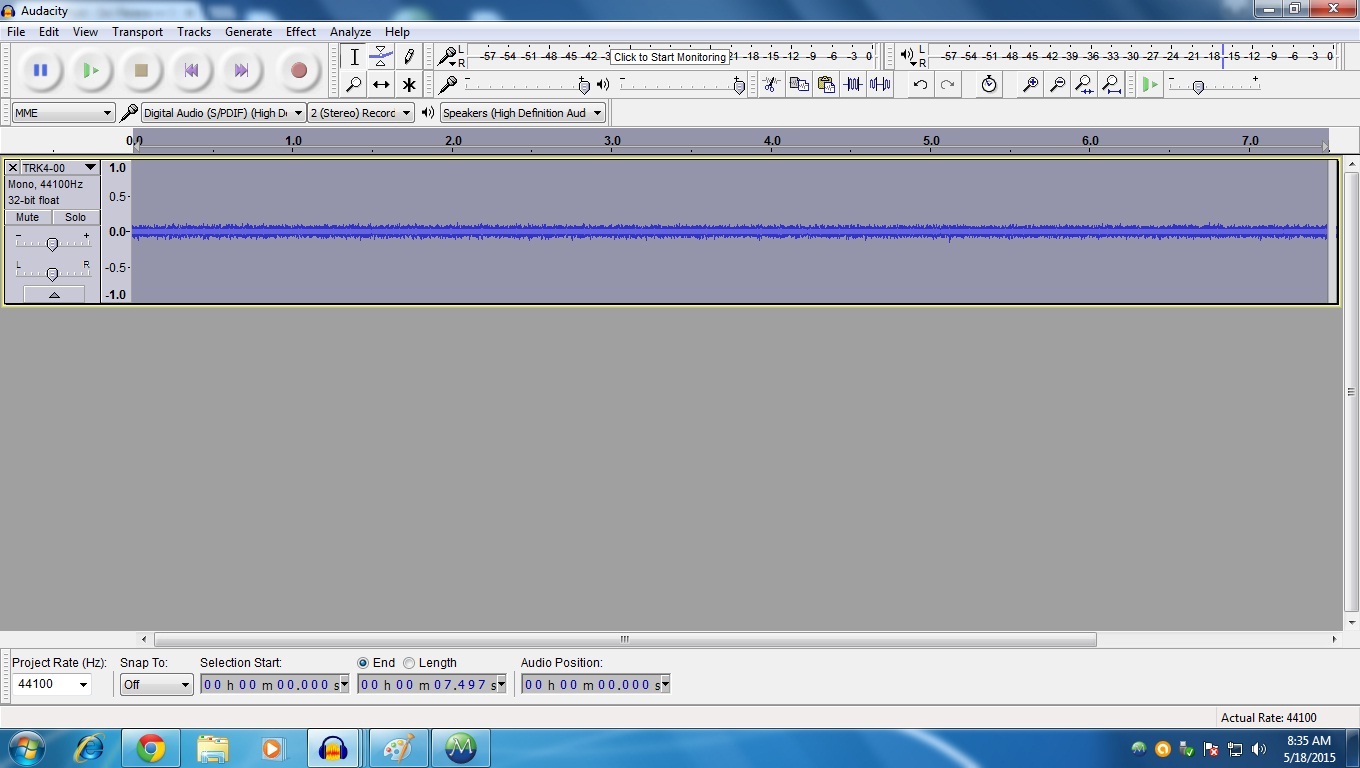Click the 3.0 mark on timeline ruler
This screenshot has width=1360, height=768.
pos(612,141)
